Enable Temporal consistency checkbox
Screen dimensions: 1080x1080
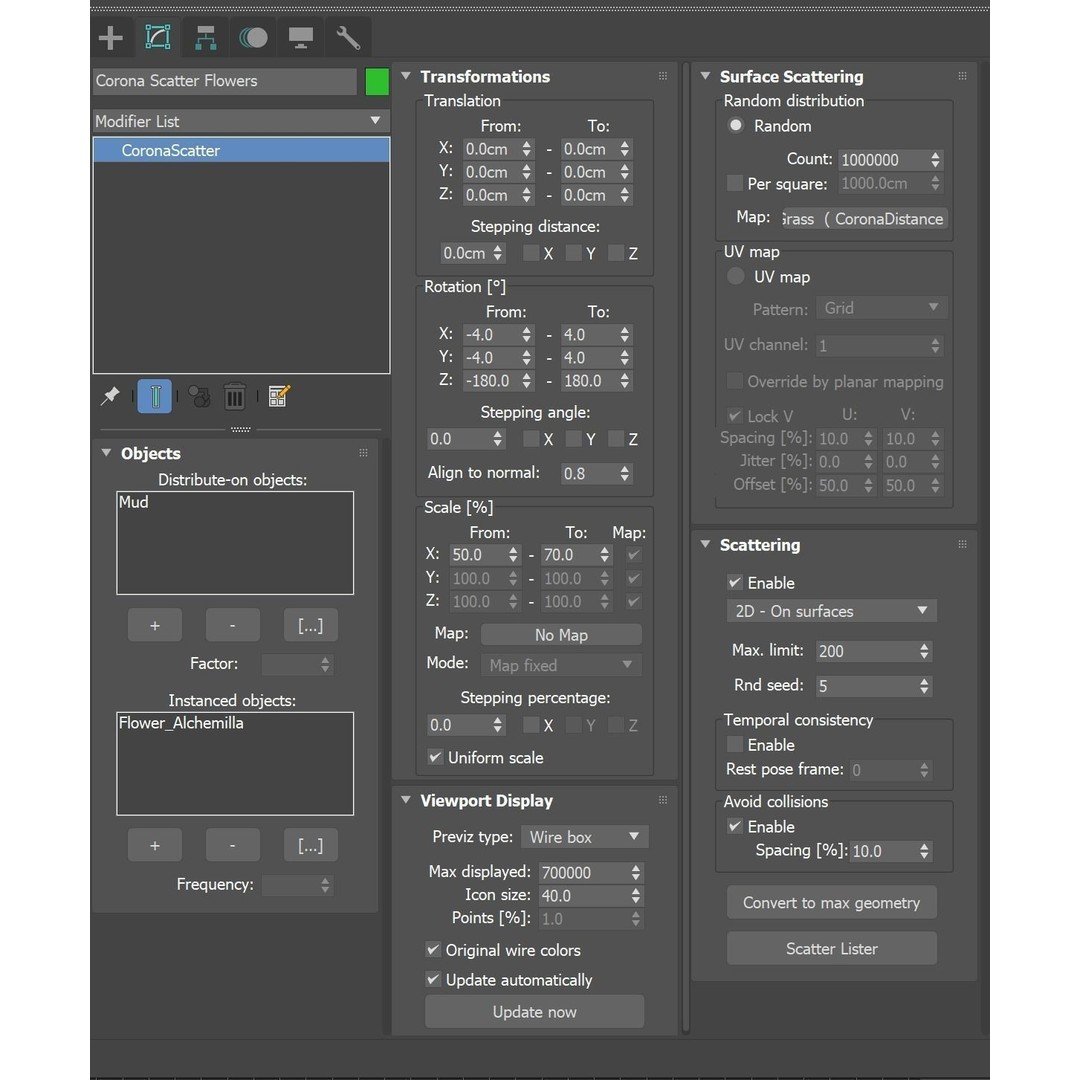(x=735, y=745)
